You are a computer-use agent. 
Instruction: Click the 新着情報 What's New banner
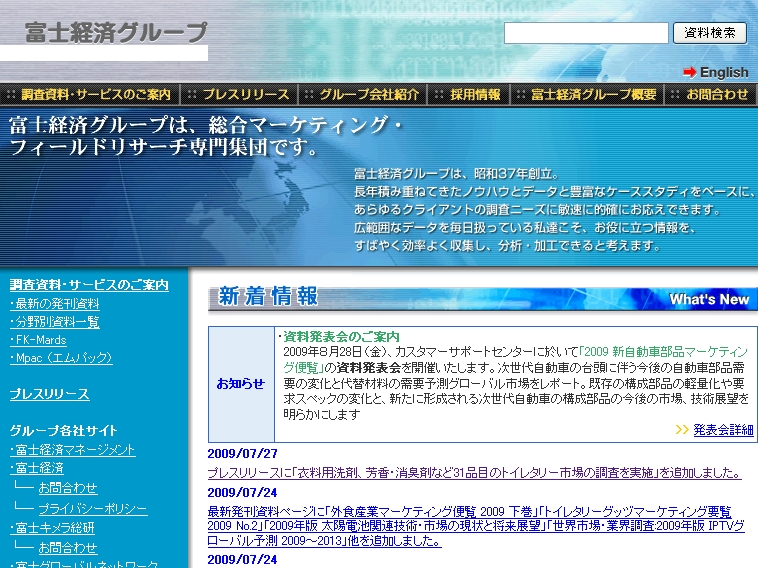pyautogui.click(x=482, y=299)
